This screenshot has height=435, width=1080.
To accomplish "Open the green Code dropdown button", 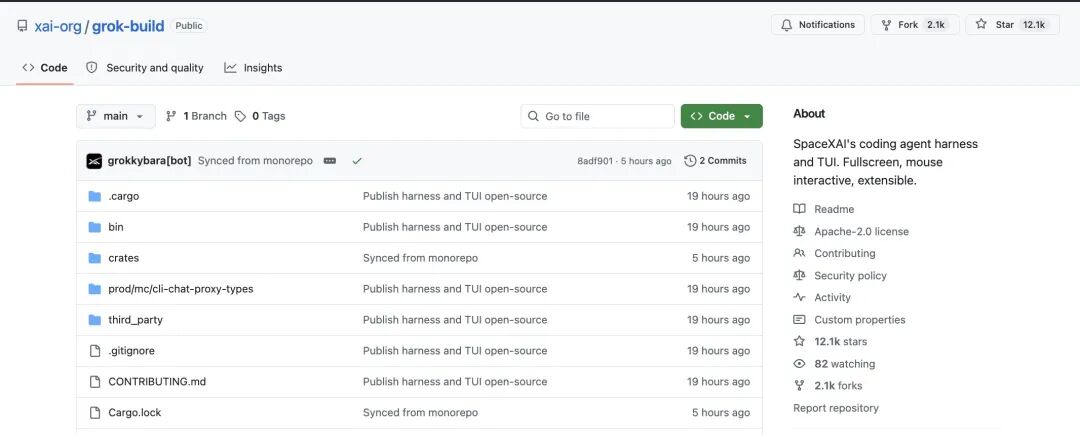I will pyautogui.click(x=721, y=116).
